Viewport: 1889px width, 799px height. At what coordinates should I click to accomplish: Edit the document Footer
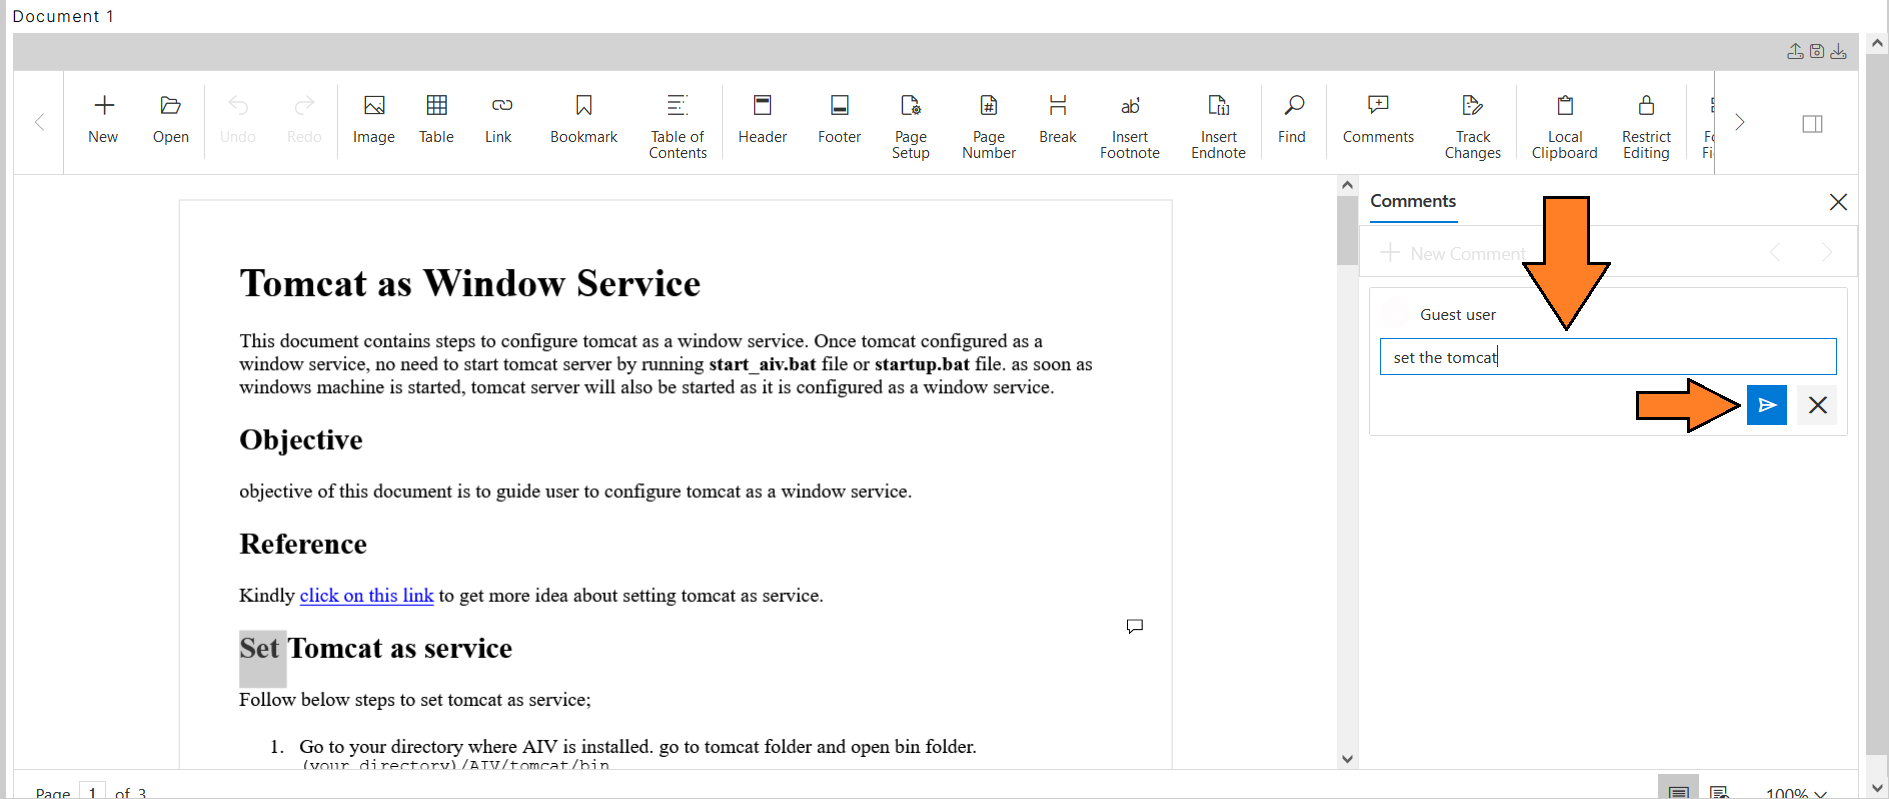point(840,120)
